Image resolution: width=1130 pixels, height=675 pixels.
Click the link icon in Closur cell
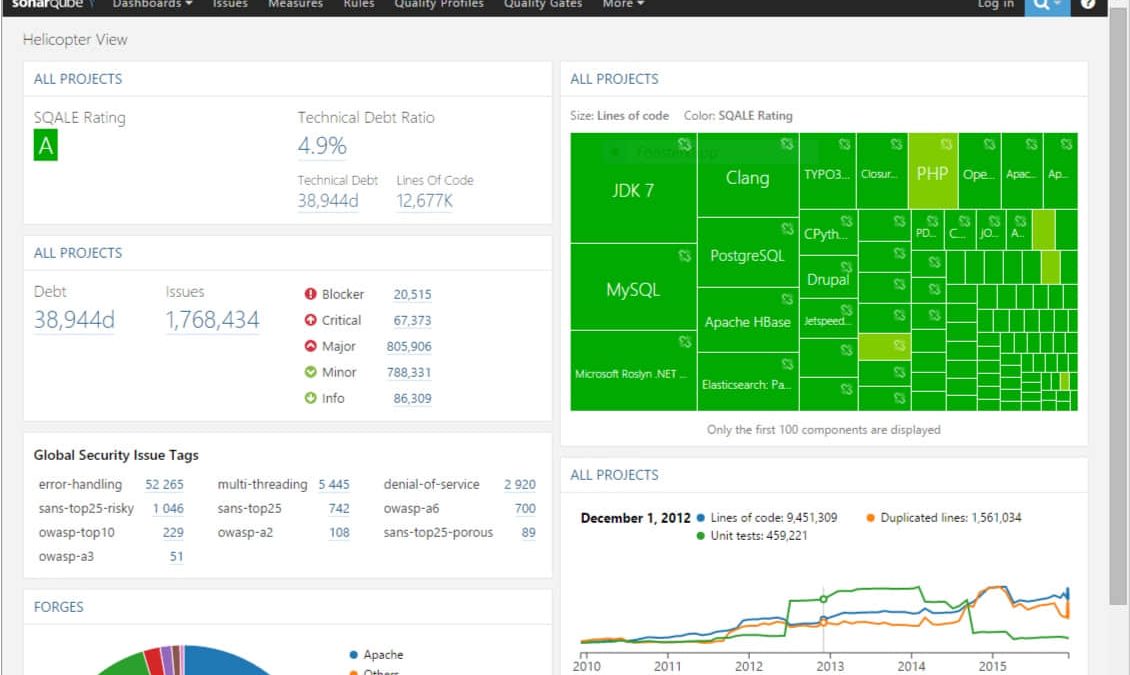[x=896, y=144]
